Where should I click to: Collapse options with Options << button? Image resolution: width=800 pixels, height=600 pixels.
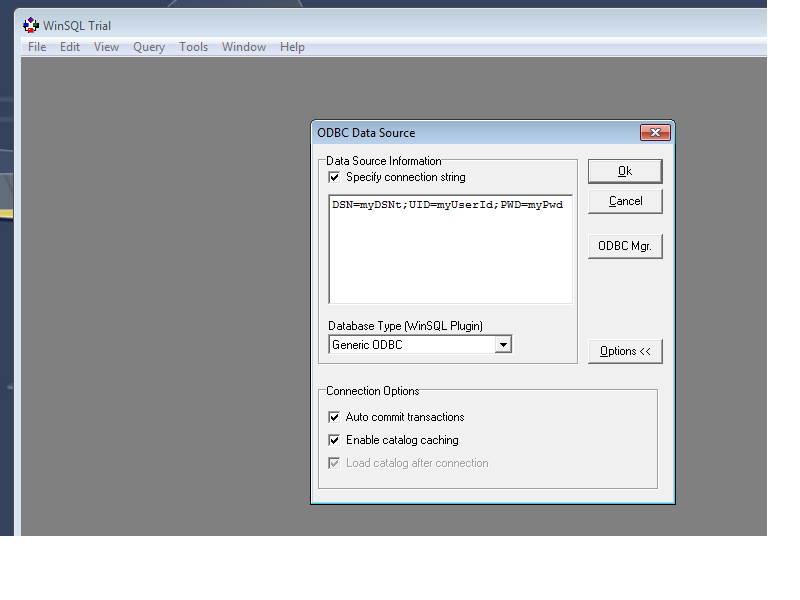click(x=625, y=351)
